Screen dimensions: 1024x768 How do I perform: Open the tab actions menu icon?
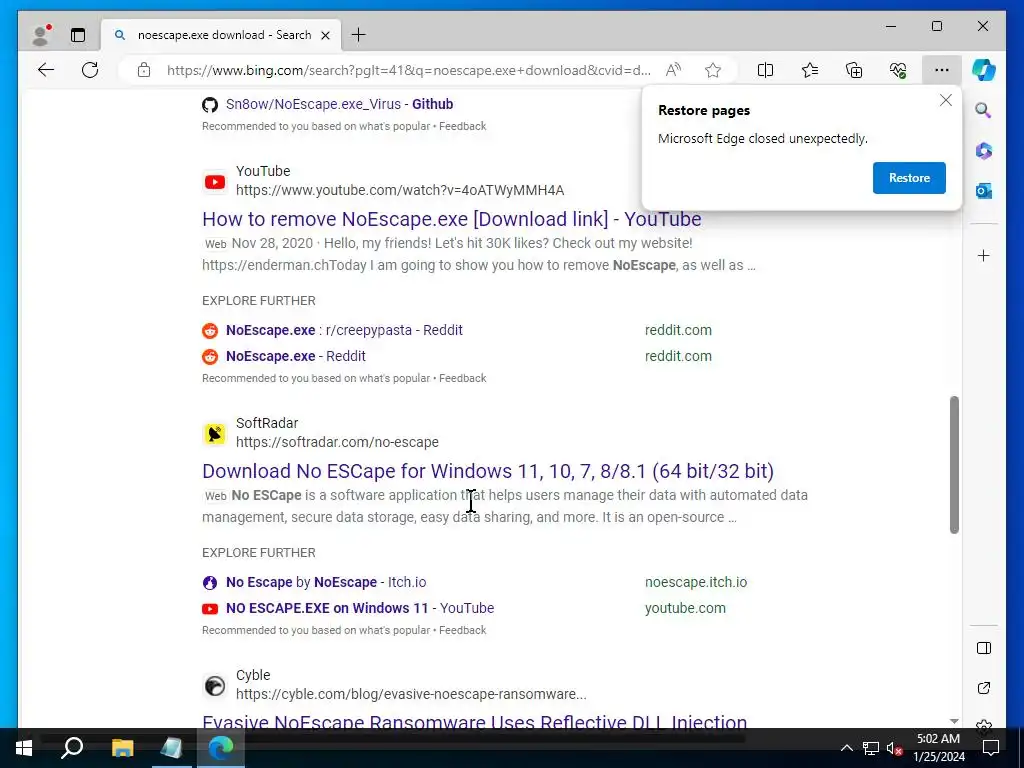point(78,35)
